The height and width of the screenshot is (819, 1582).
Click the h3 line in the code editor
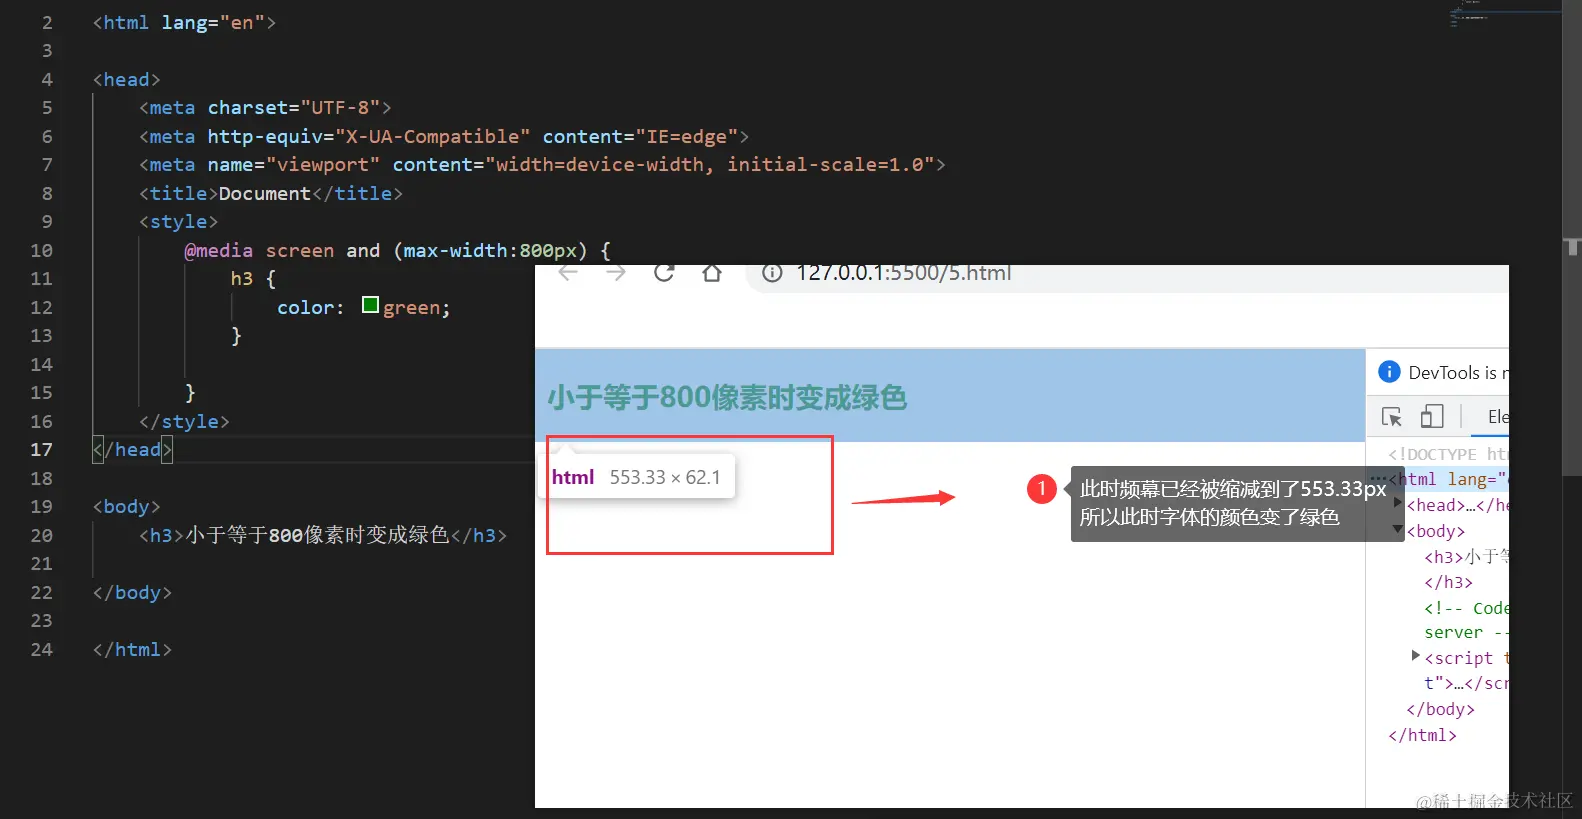[x=323, y=536]
